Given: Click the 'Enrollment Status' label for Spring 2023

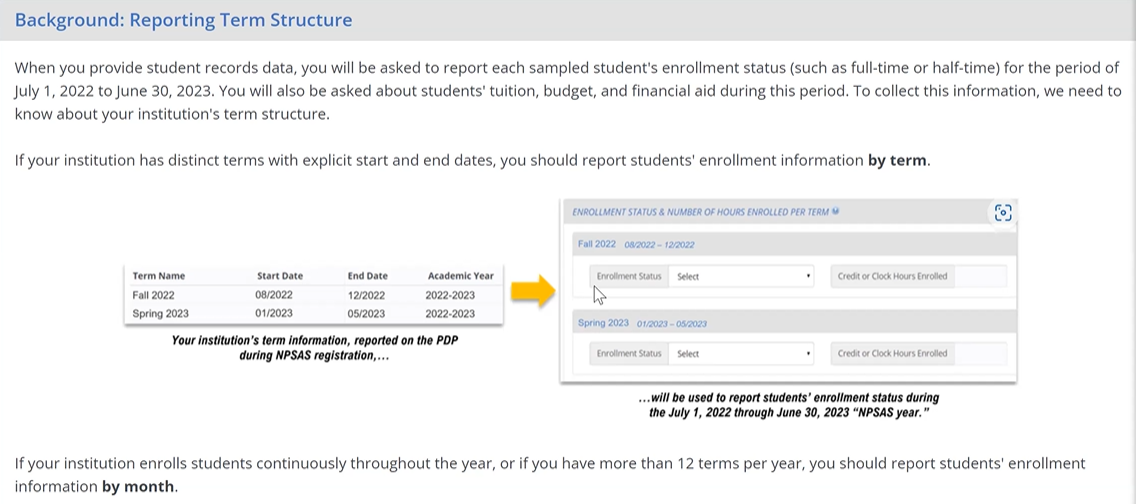Looking at the screenshot, I should (x=628, y=354).
